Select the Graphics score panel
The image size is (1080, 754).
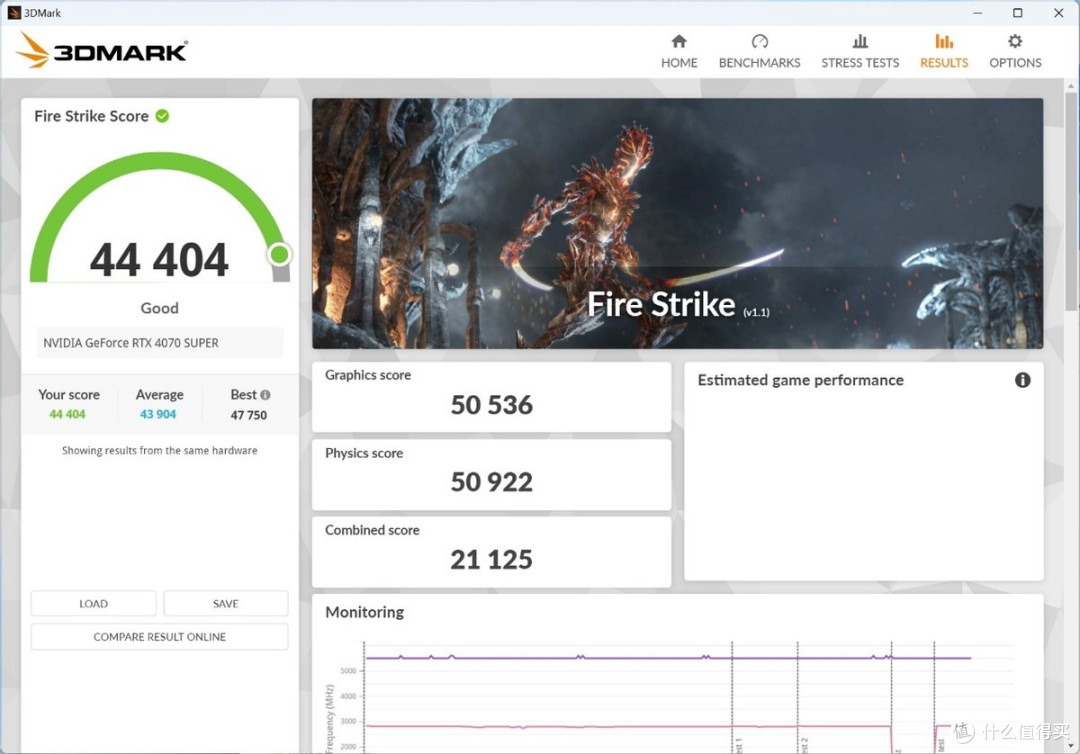491,396
